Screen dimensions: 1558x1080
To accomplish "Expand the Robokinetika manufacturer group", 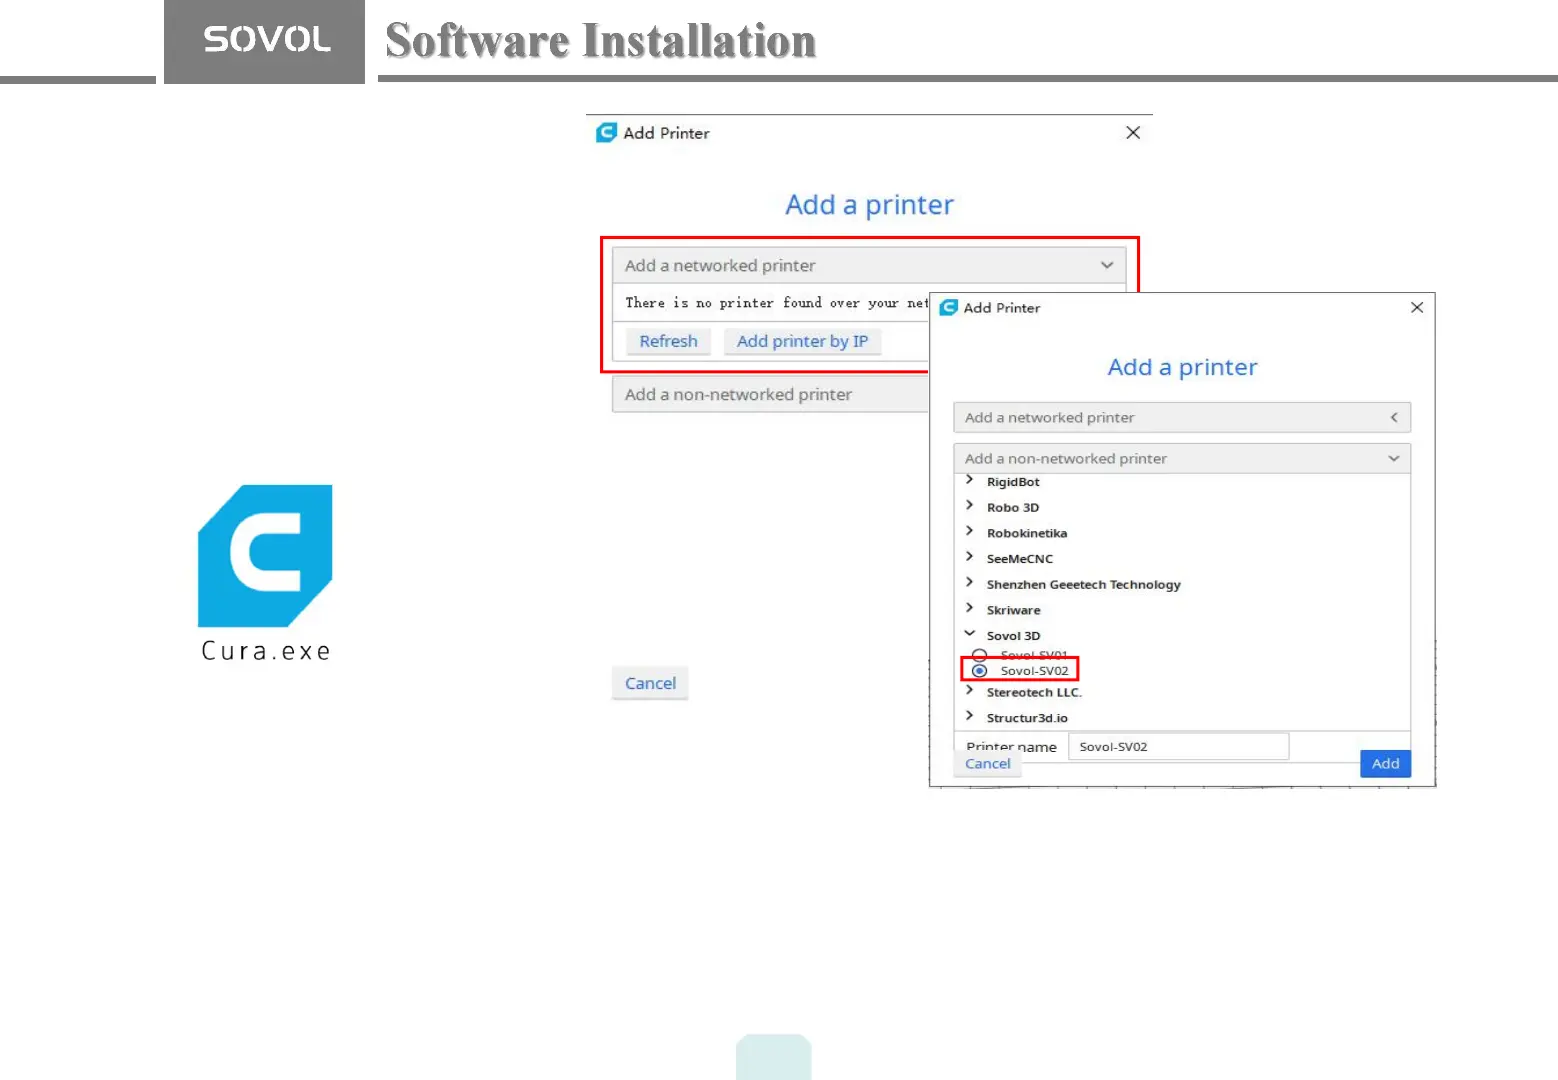I will 969,532.
